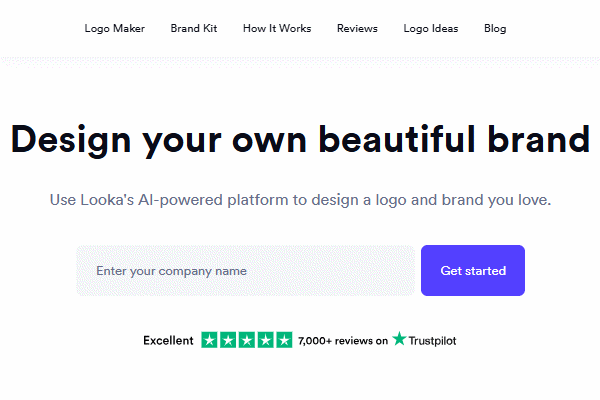Open How It Works in navigation
The image size is (600, 400).
(x=277, y=28)
